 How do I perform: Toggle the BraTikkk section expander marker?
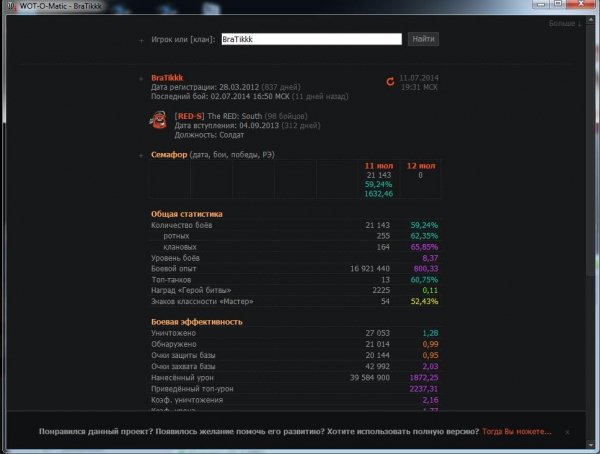coord(141,79)
